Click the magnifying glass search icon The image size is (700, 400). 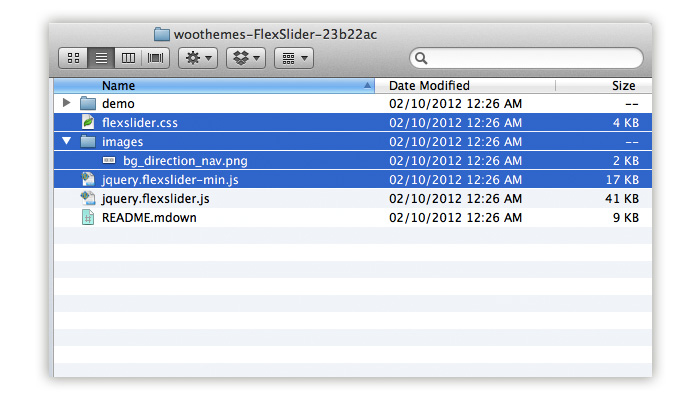click(x=421, y=58)
